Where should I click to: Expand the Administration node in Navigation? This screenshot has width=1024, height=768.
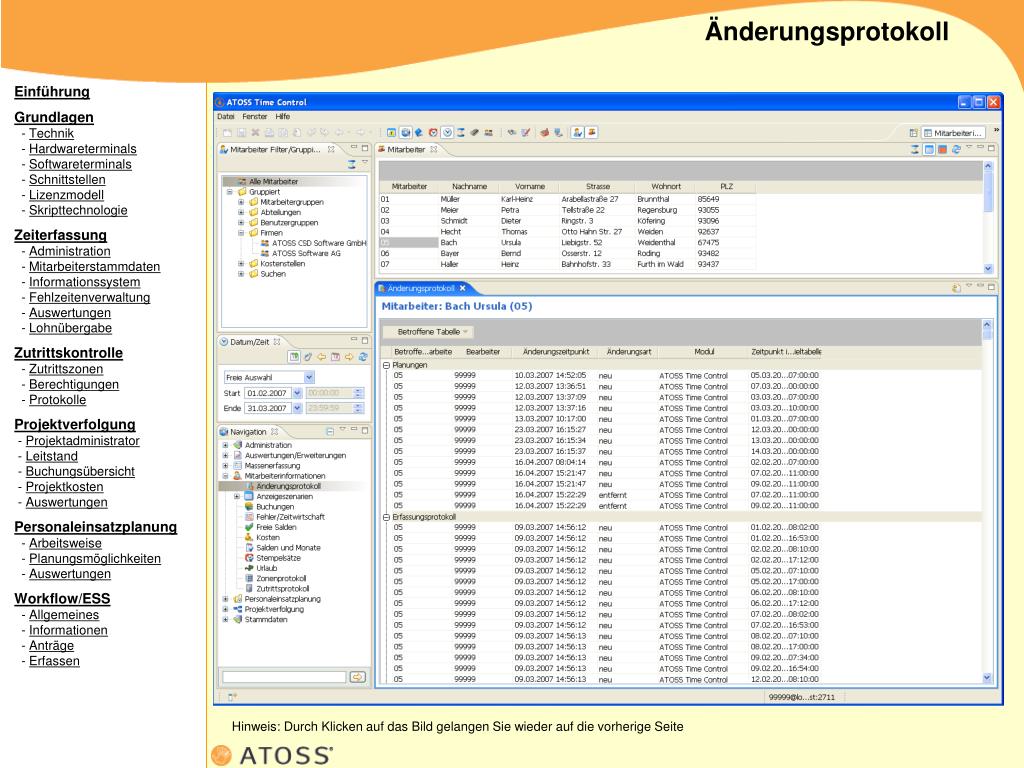pyautogui.click(x=225, y=445)
